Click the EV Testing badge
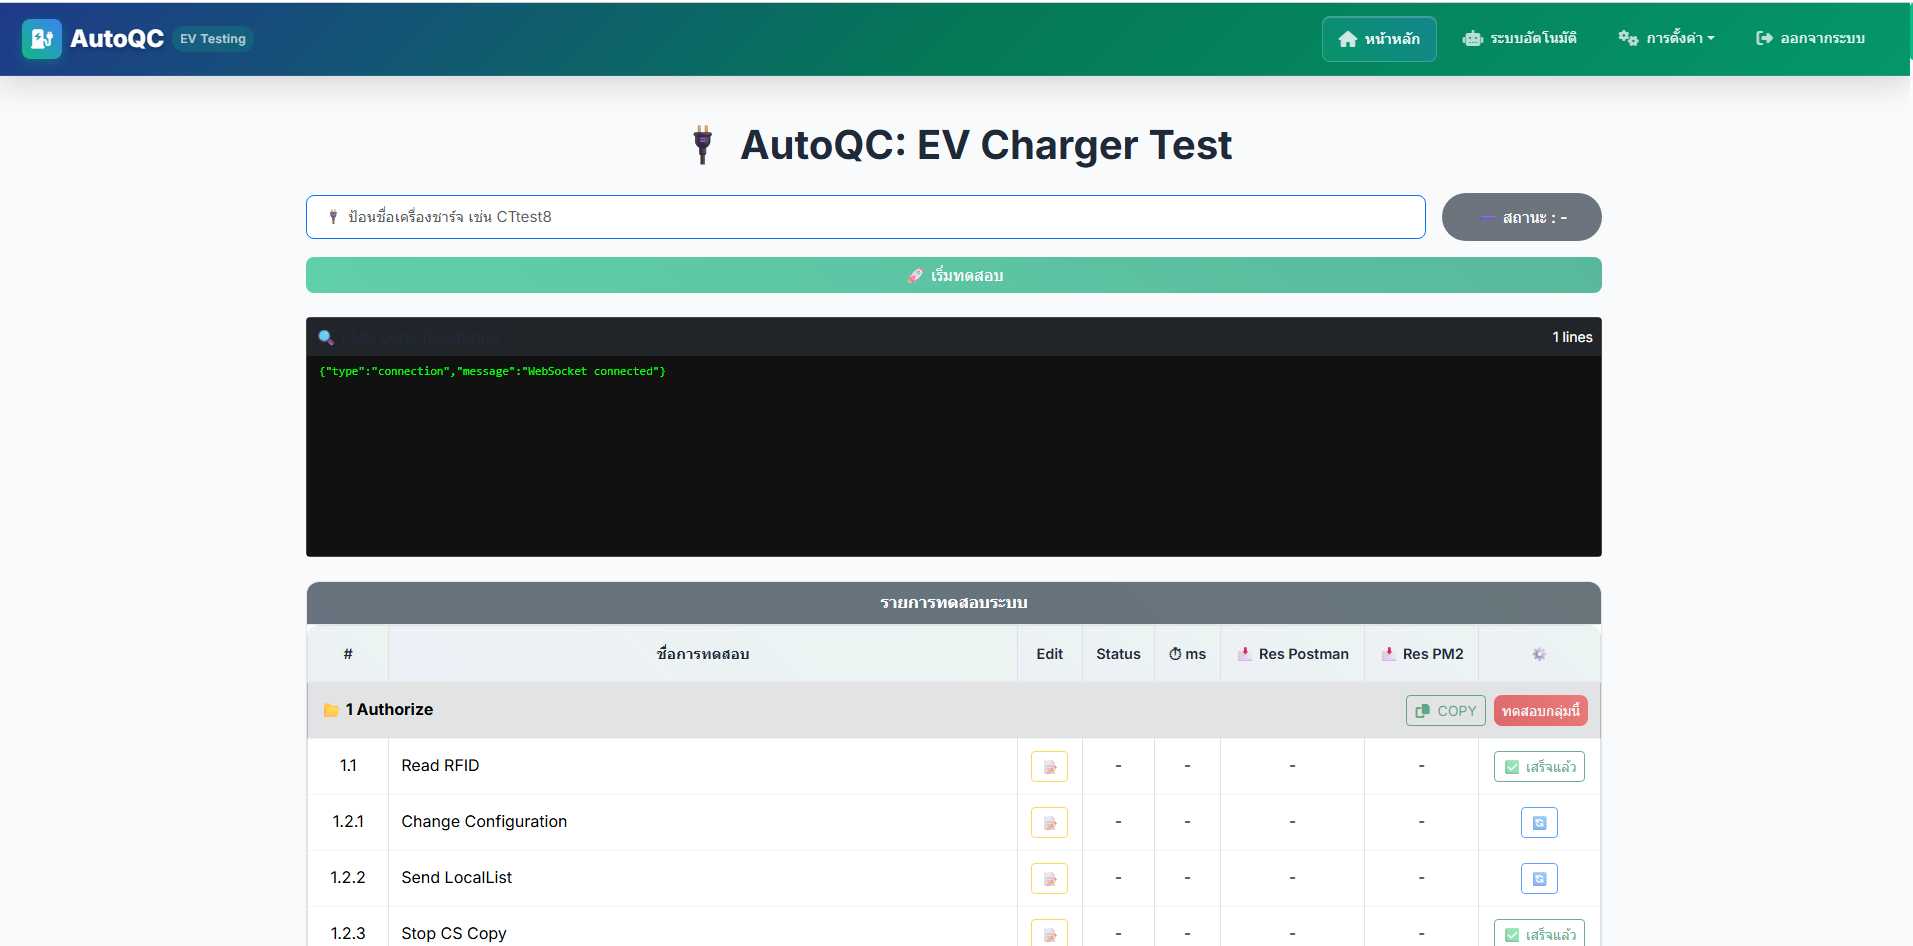This screenshot has width=1913, height=946. [x=213, y=39]
